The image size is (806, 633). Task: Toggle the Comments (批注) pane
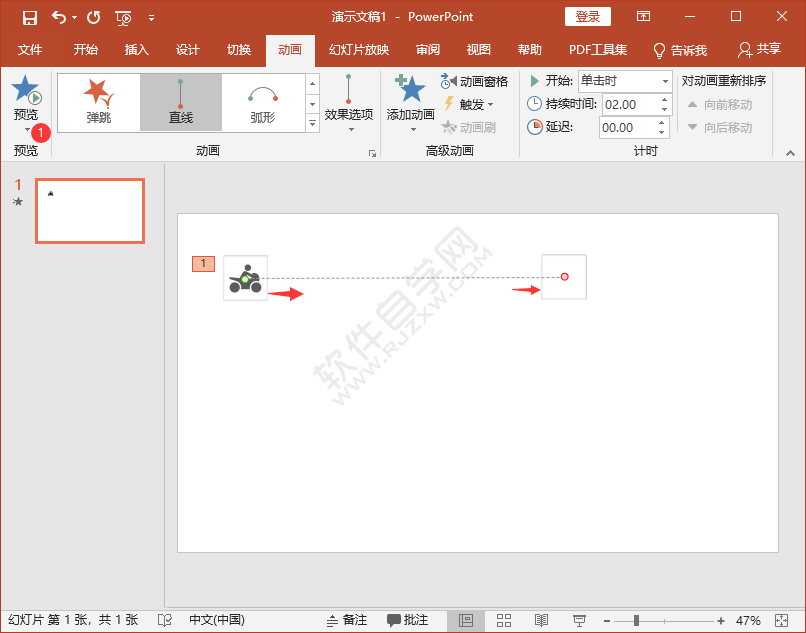click(408, 620)
